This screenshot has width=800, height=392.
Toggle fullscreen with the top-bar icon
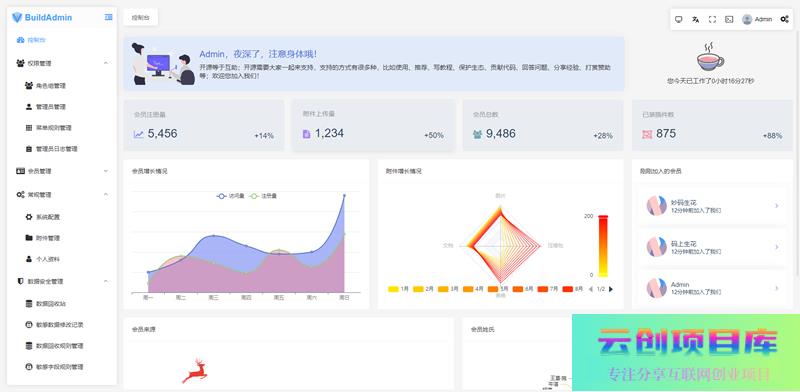[x=712, y=19]
